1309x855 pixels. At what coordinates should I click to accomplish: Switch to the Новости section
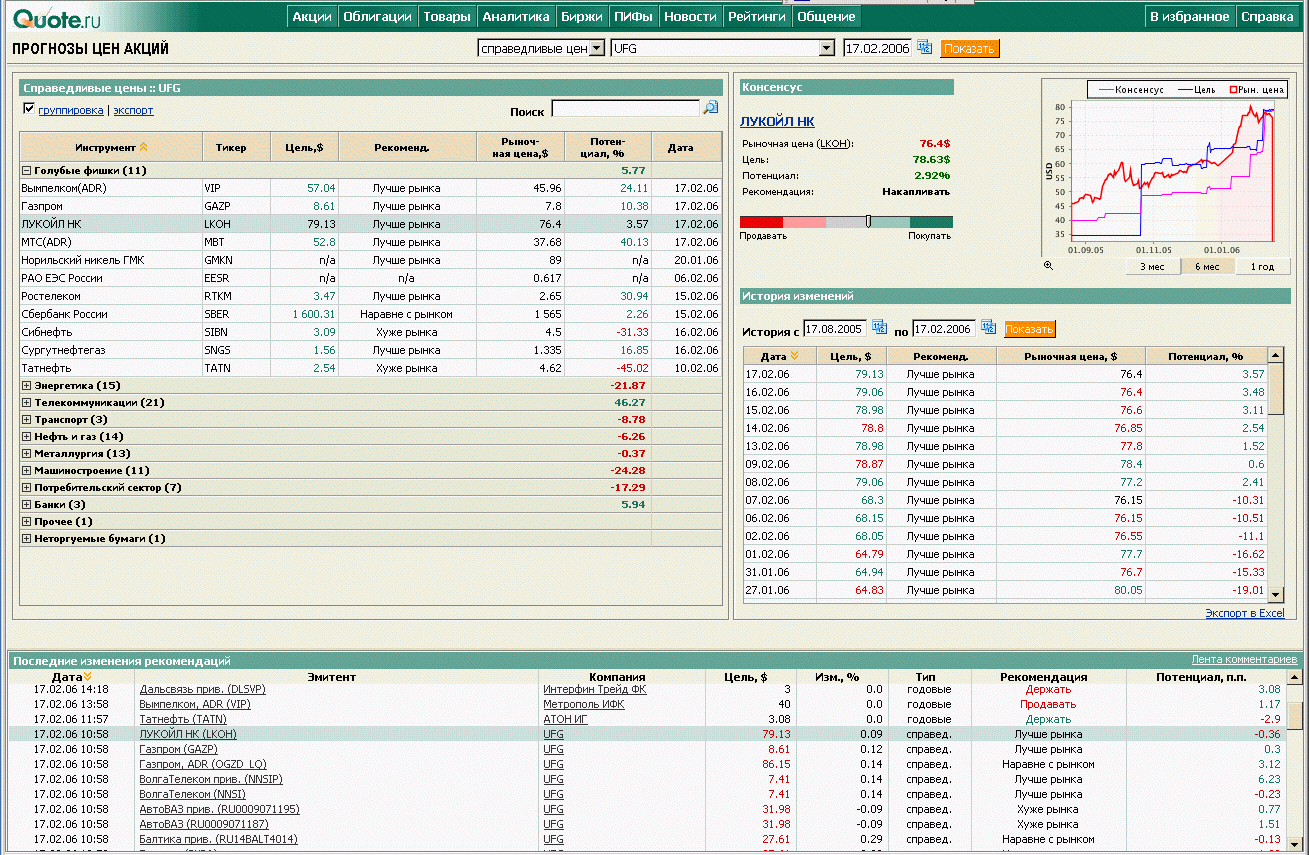690,15
